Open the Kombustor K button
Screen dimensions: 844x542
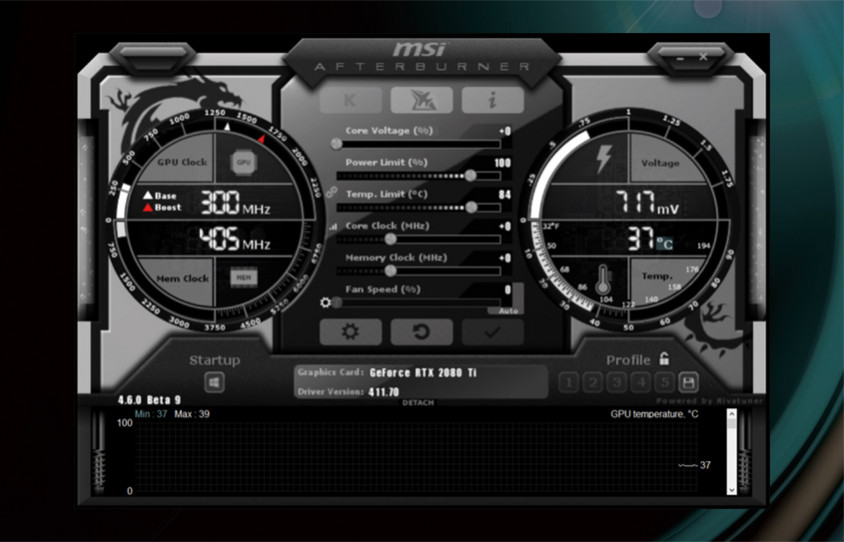350,100
